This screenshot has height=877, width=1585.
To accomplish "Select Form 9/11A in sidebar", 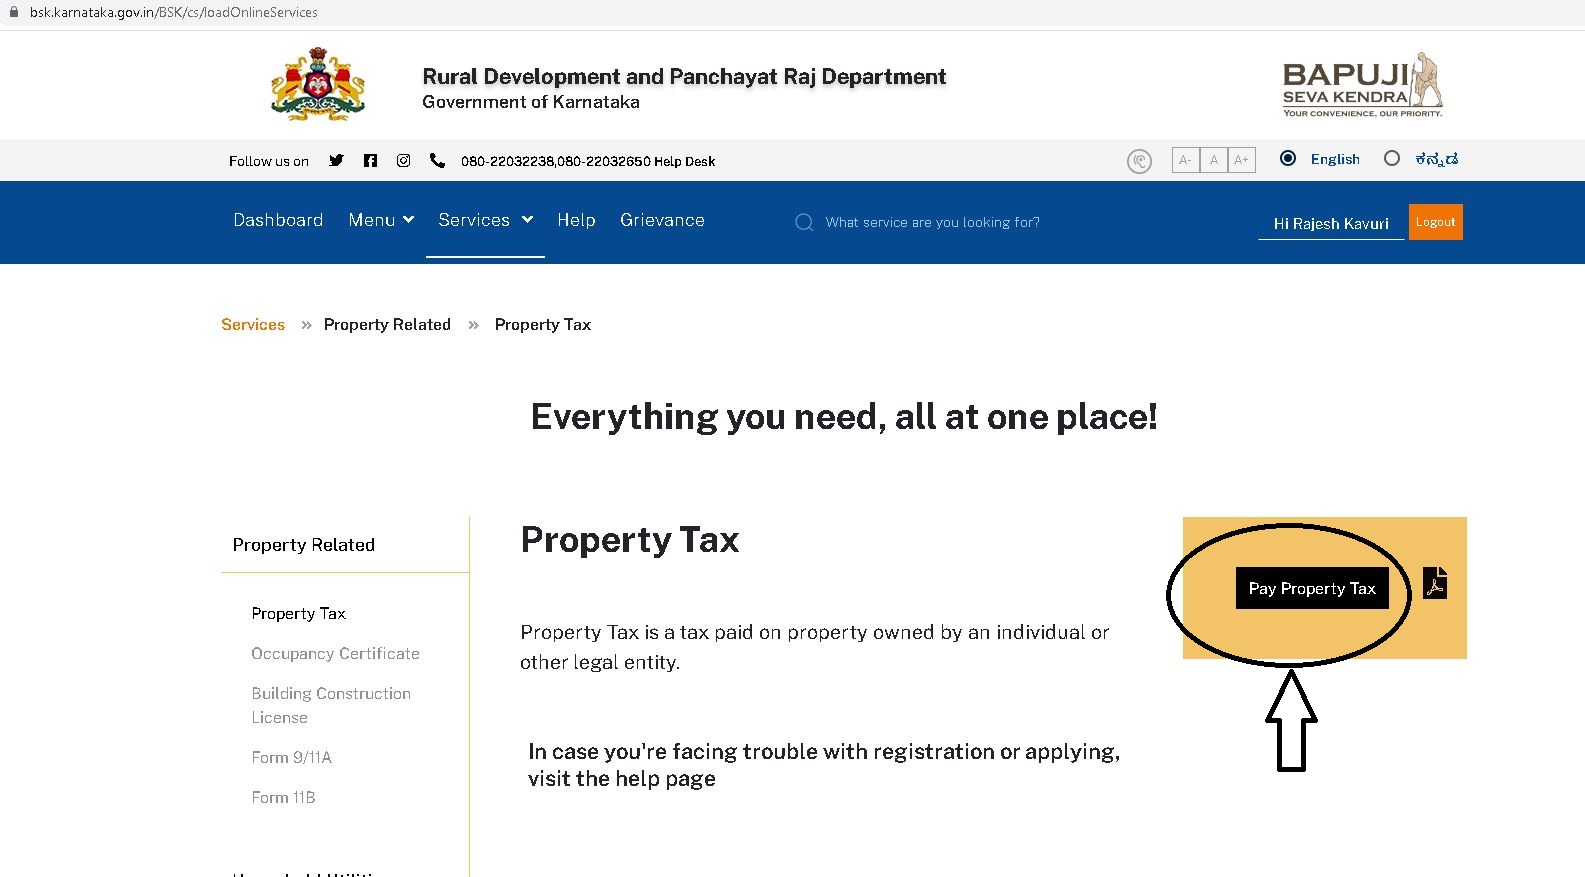I will click(x=291, y=757).
